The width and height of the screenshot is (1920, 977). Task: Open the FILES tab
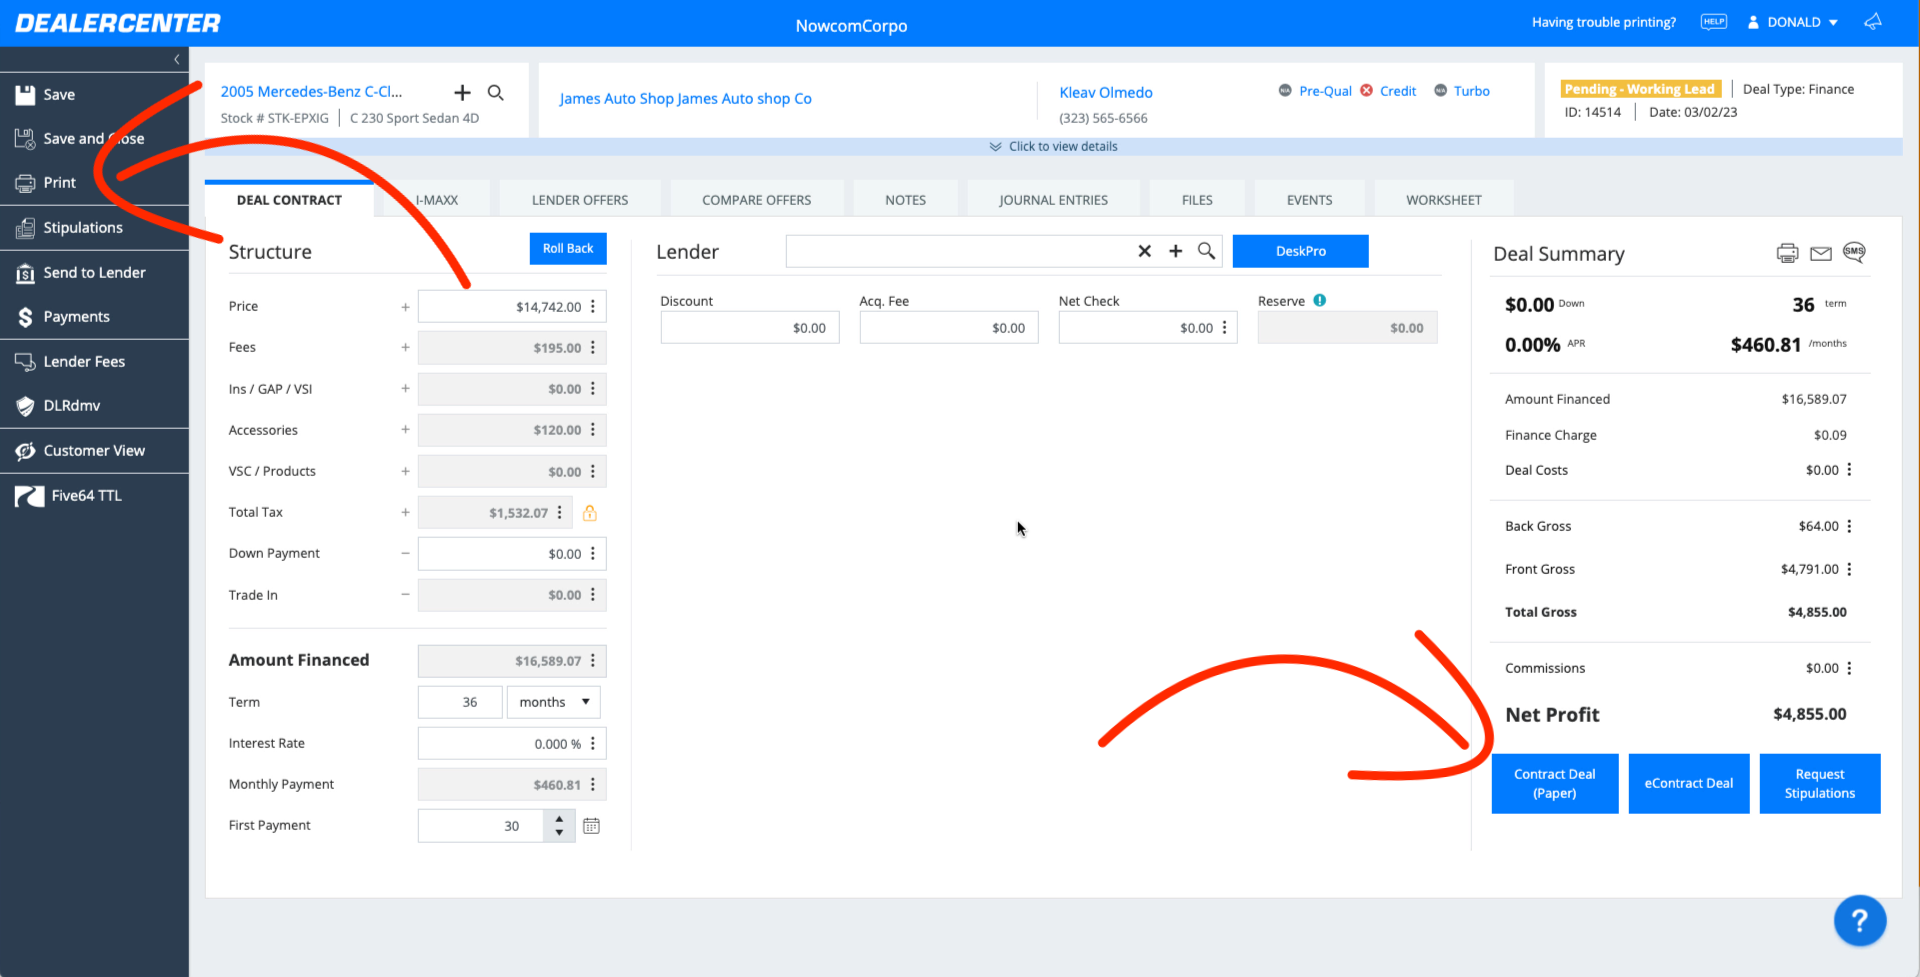(x=1197, y=200)
